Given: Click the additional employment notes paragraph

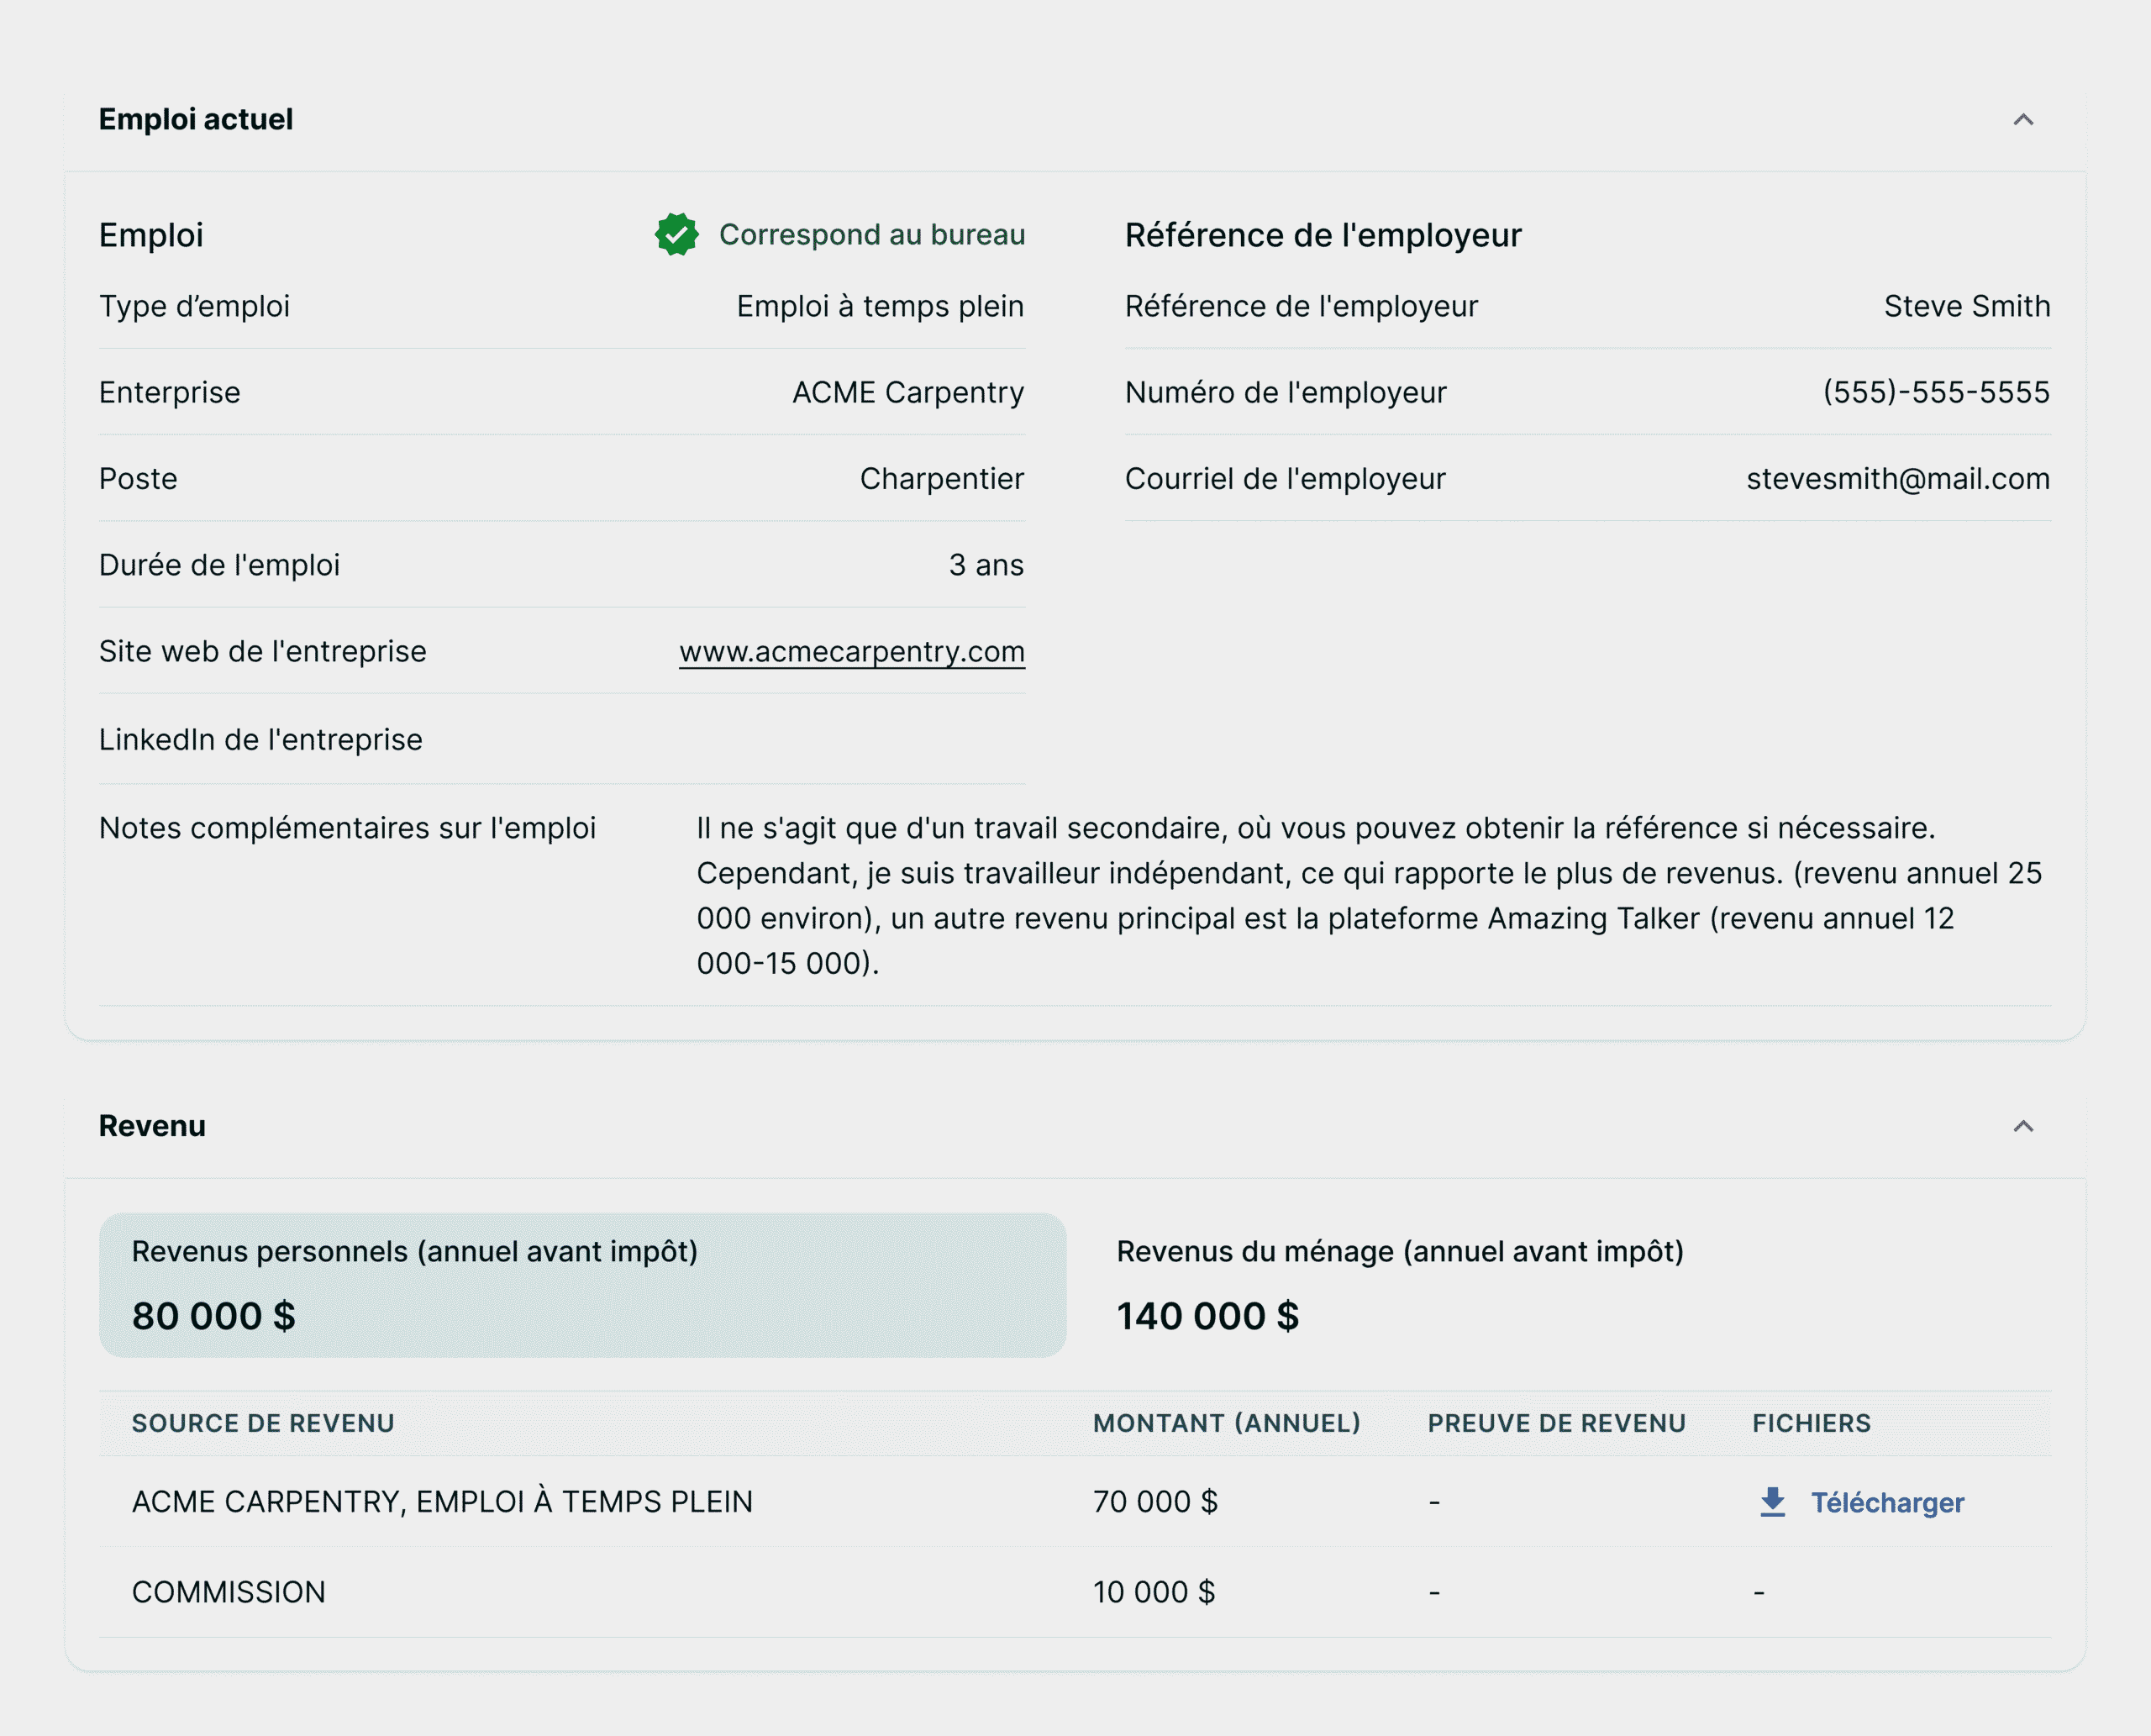Looking at the screenshot, I should pos(1370,896).
